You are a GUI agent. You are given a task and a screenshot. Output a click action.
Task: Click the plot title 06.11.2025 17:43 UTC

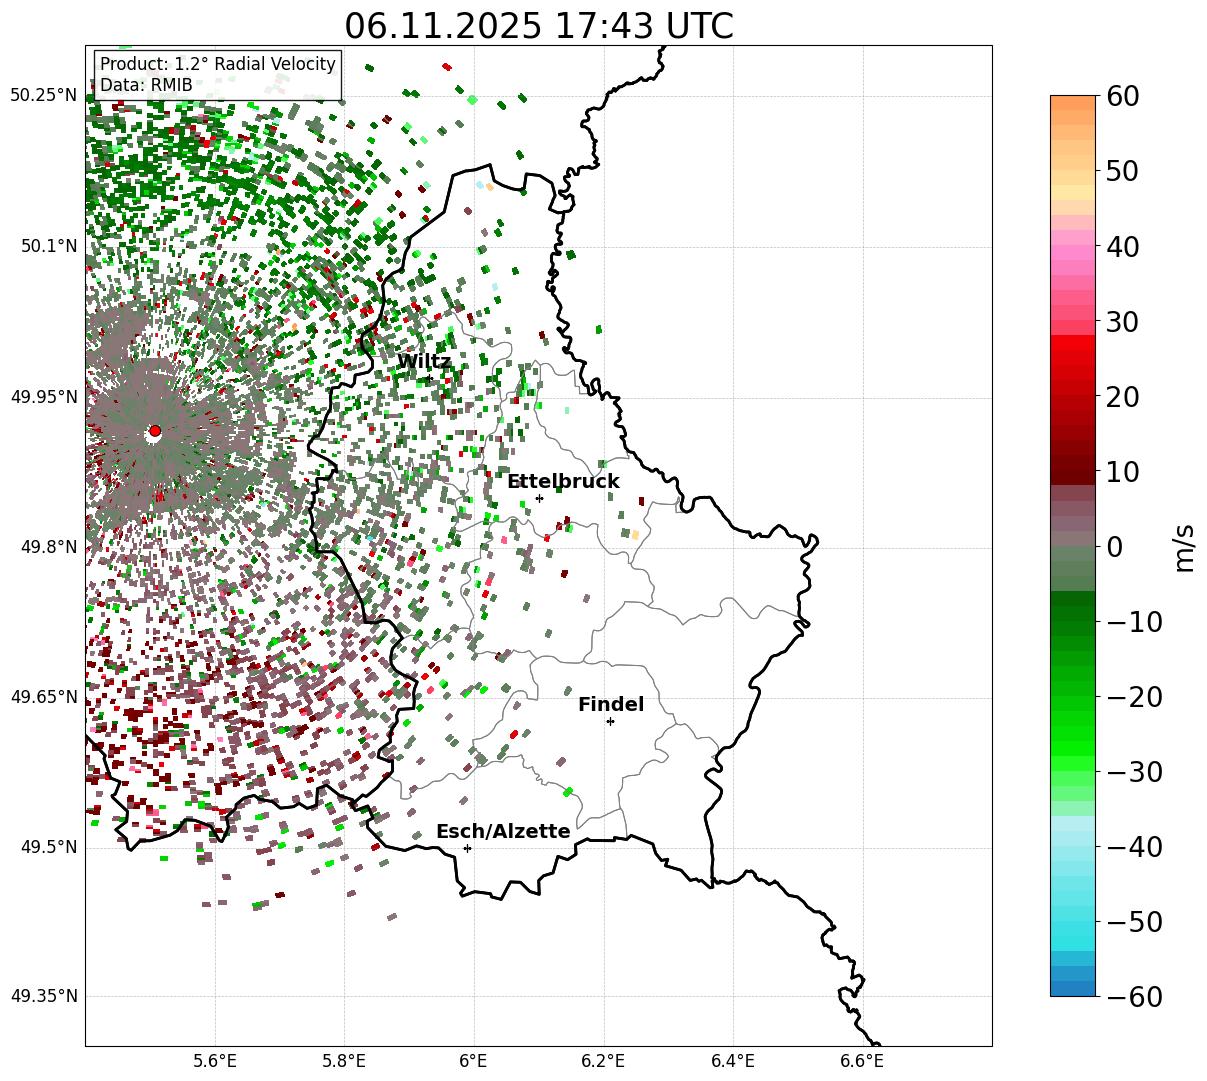539,25
